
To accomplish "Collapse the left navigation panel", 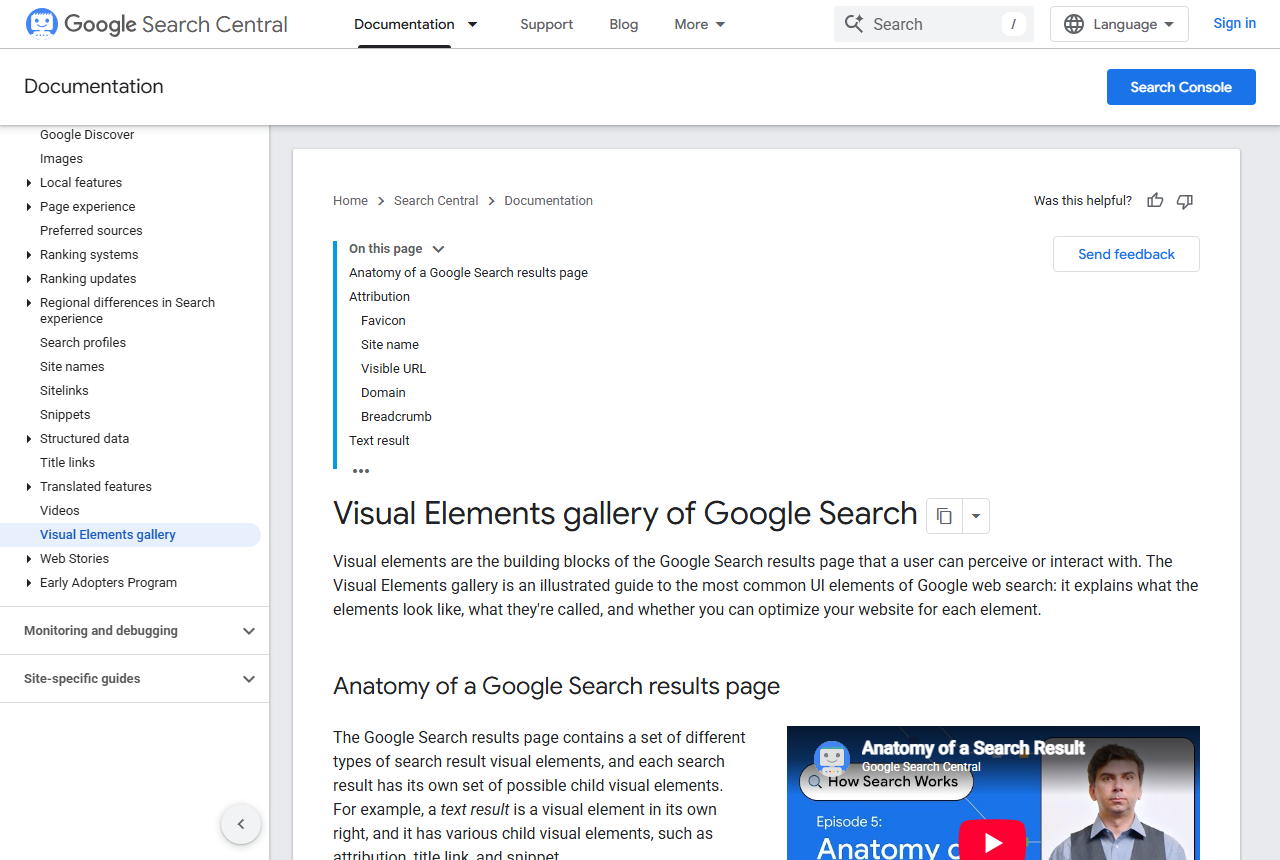I will click(x=241, y=824).
